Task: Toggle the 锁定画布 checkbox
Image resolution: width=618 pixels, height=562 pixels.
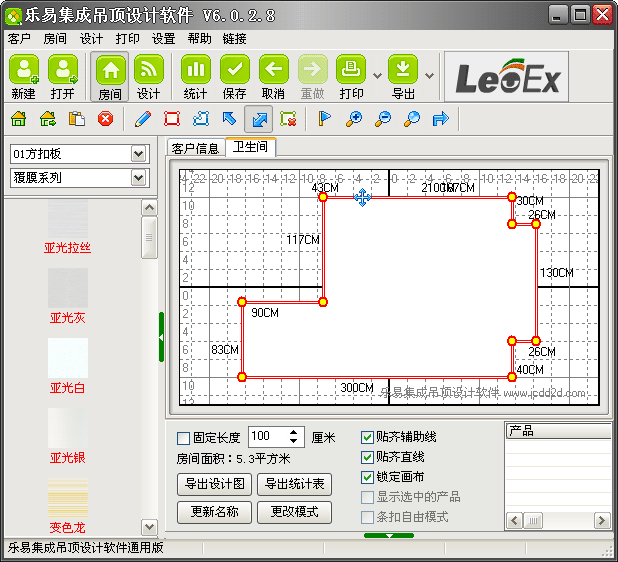Action: (367, 477)
